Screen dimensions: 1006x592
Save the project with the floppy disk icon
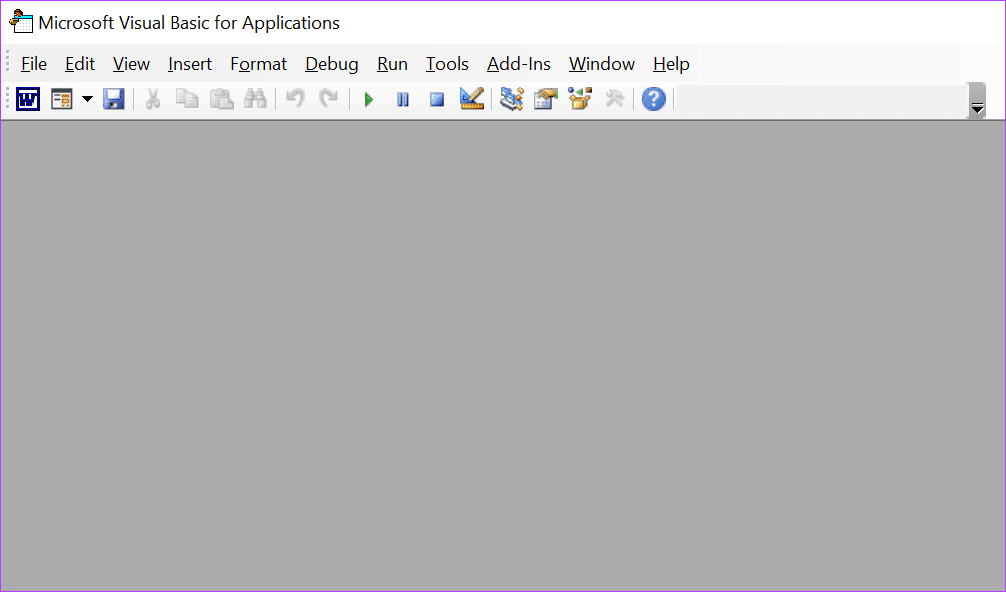click(x=114, y=99)
